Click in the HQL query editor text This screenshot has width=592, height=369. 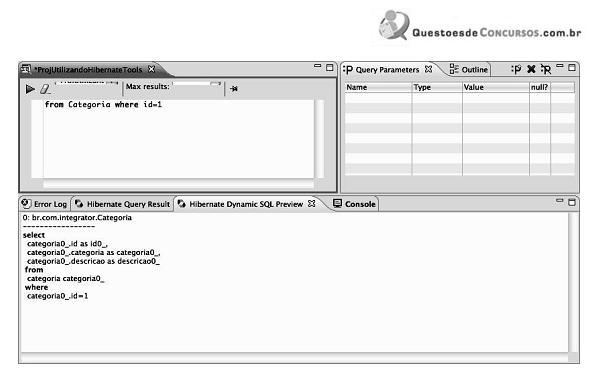point(103,104)
